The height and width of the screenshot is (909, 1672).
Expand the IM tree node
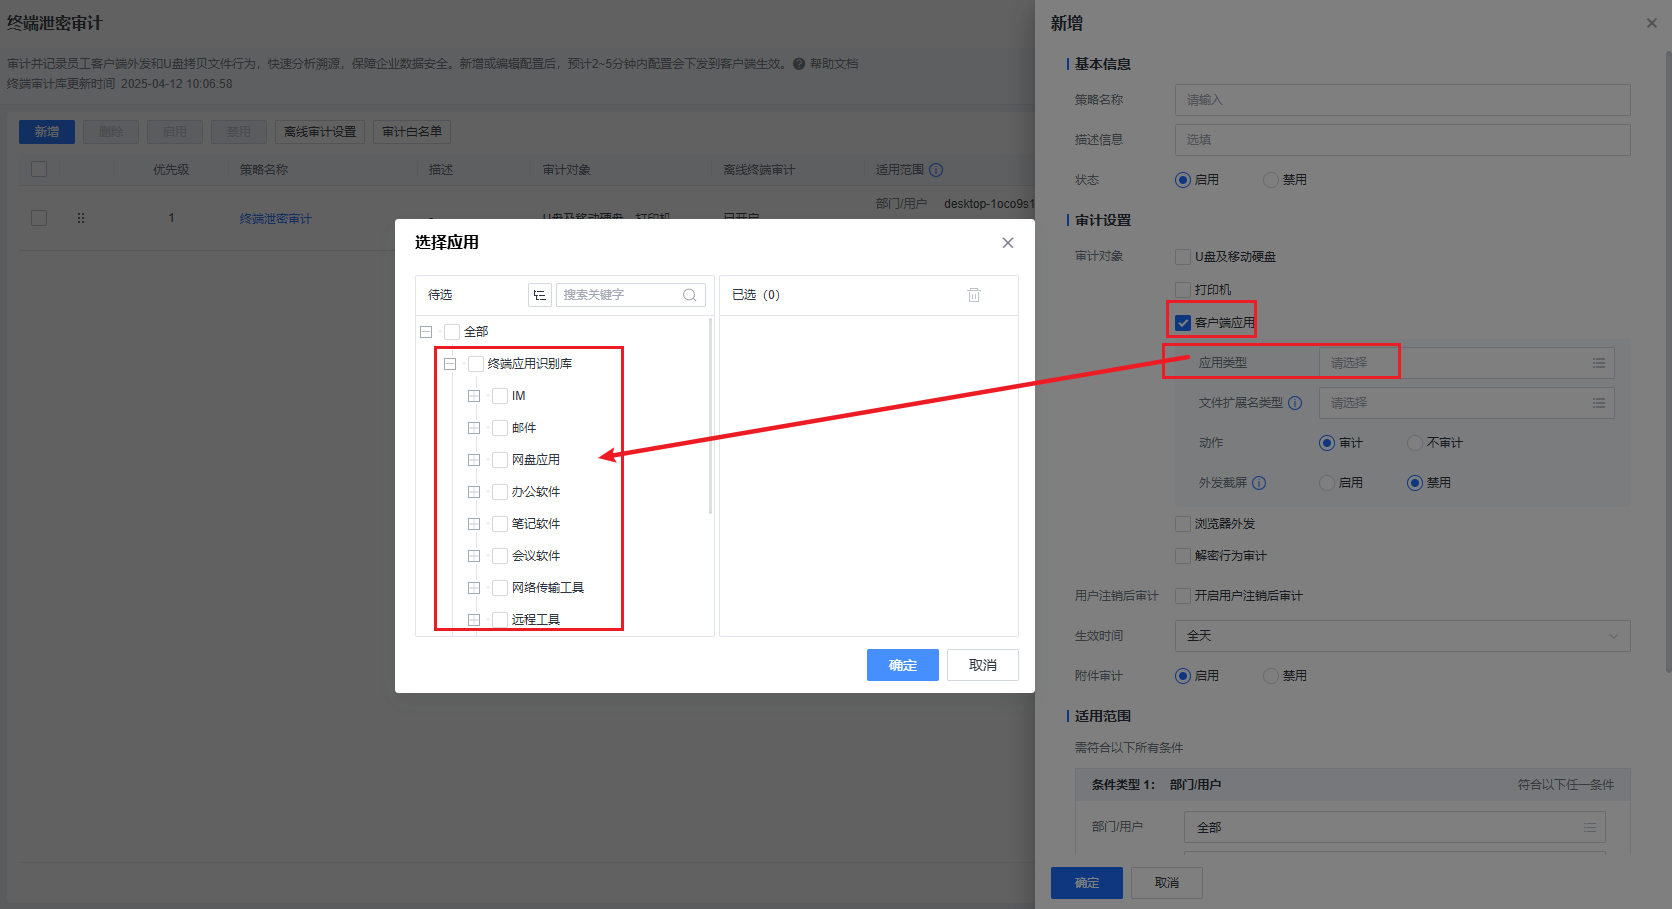tap(474, 396)
